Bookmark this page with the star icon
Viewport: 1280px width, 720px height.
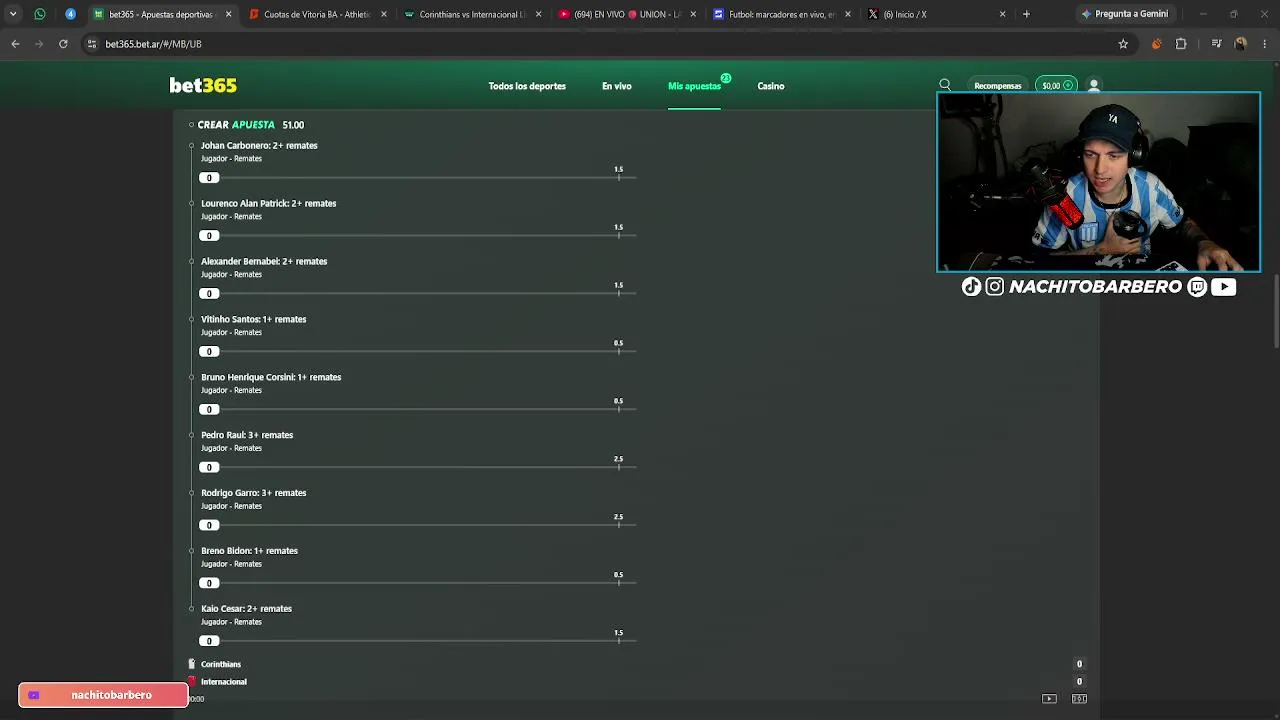(1123, 44)
